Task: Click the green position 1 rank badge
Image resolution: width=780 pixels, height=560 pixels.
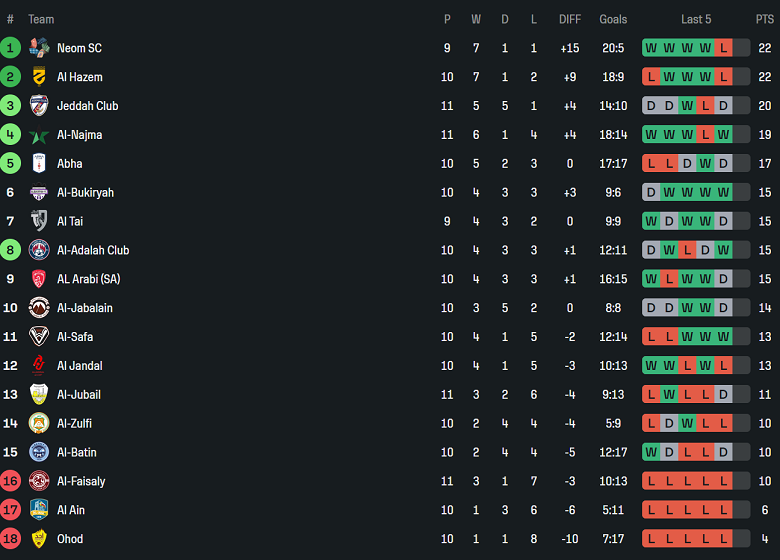Action: tap(10, 48)
